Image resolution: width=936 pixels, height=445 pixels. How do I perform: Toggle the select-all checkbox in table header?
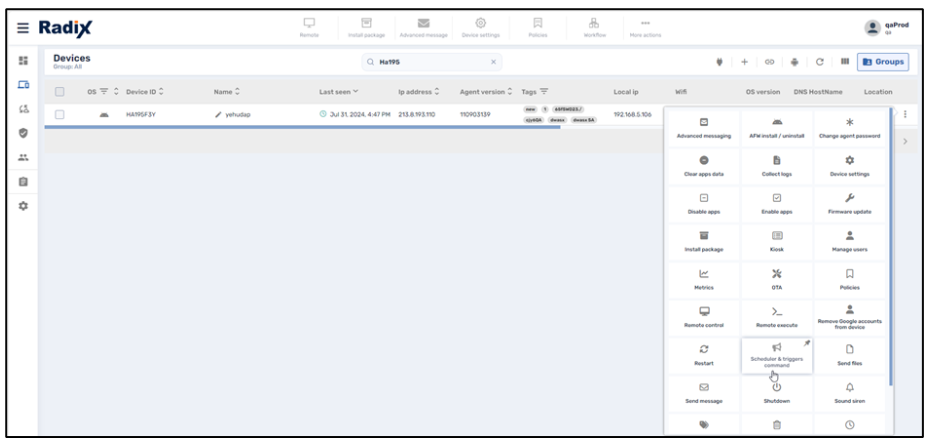[60, 92]
